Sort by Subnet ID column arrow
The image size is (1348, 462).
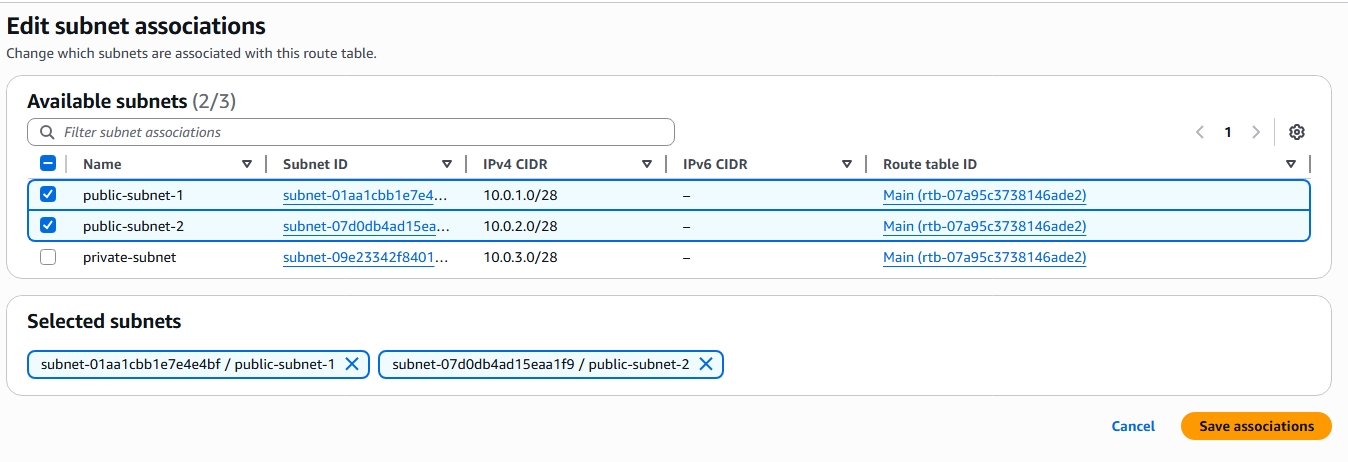[x=447, y=164]
